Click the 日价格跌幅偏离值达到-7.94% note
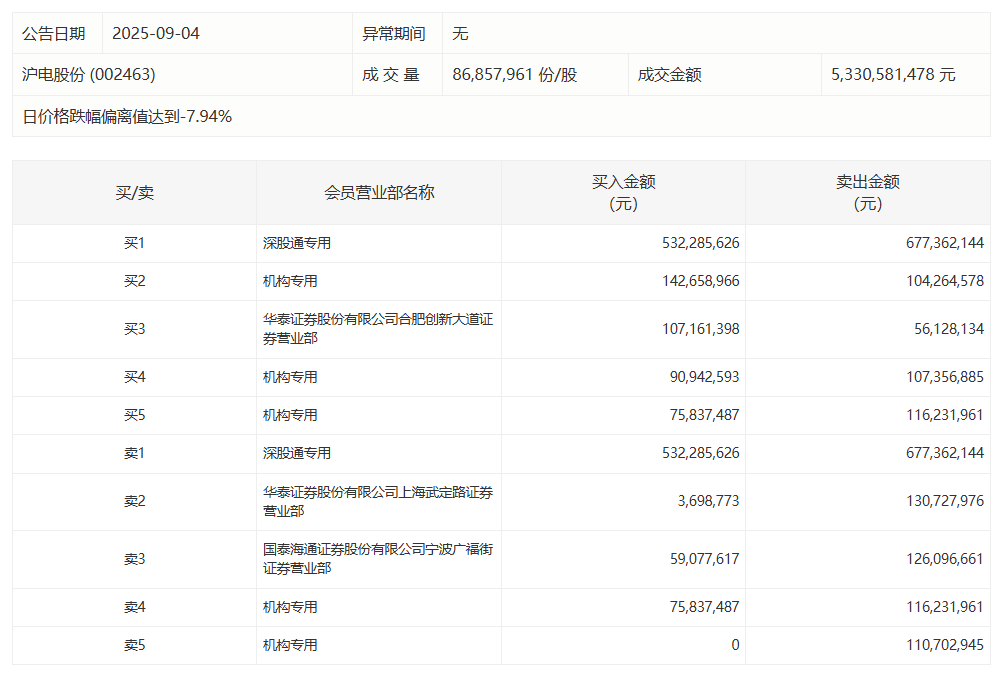The width and height of the screenshot is (1001, 680). click(x=127, y=116)
